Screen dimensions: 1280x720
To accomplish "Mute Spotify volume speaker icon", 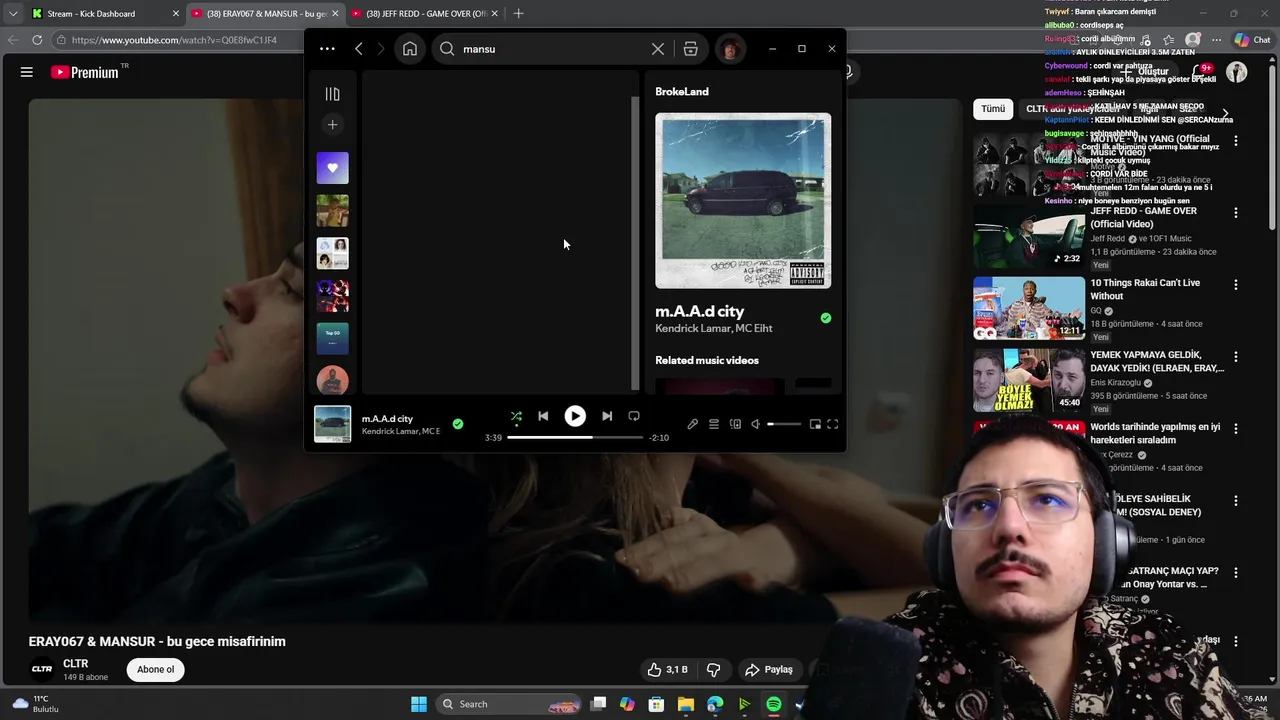I will click(756, 424).
